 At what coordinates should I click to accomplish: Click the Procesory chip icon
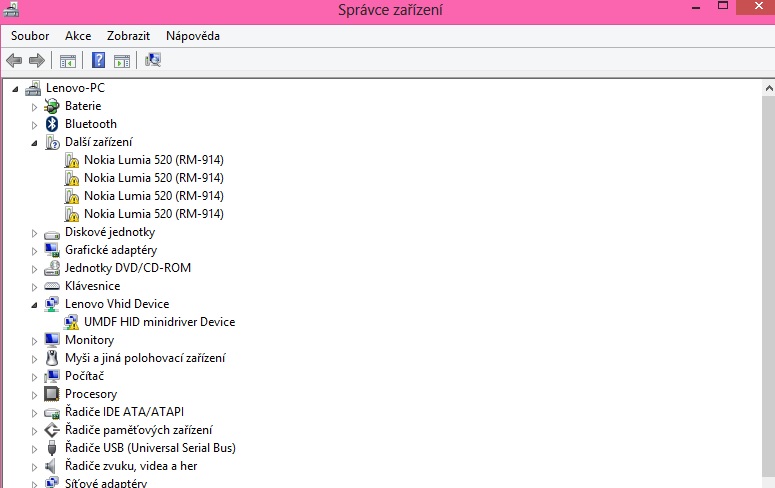(52, 394)
